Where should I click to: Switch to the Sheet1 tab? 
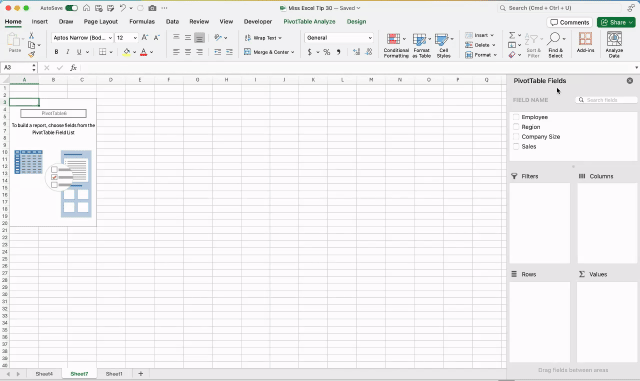click(x=114, y=374)
